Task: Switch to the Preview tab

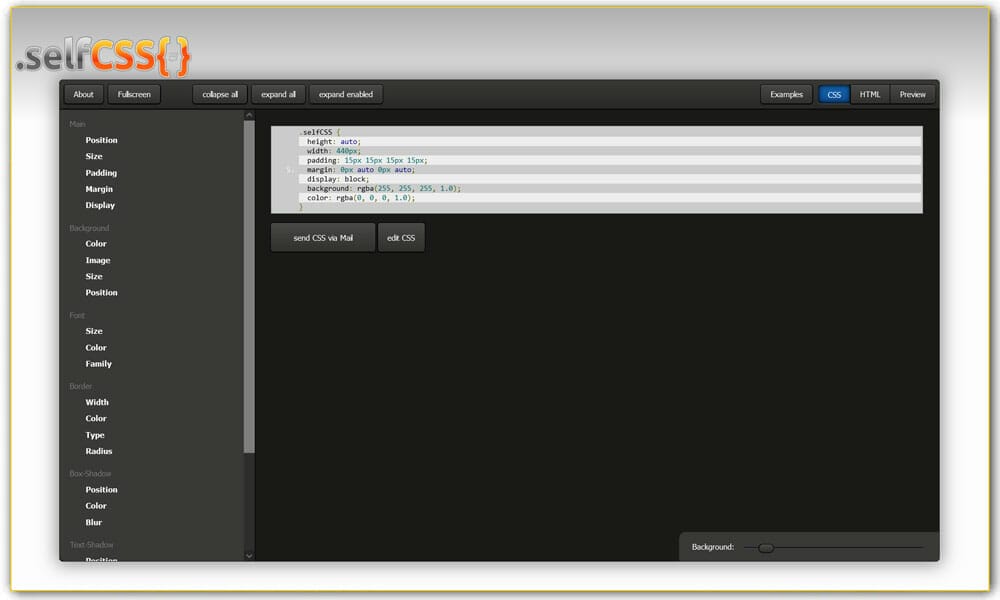Action: click(x=912, y=95)
